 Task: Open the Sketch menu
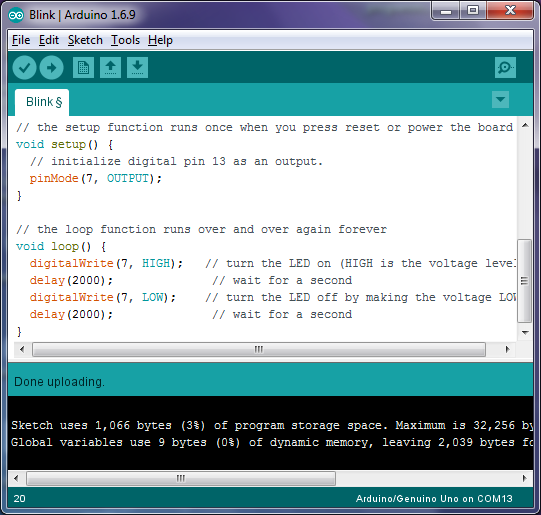tap(85, 40)
